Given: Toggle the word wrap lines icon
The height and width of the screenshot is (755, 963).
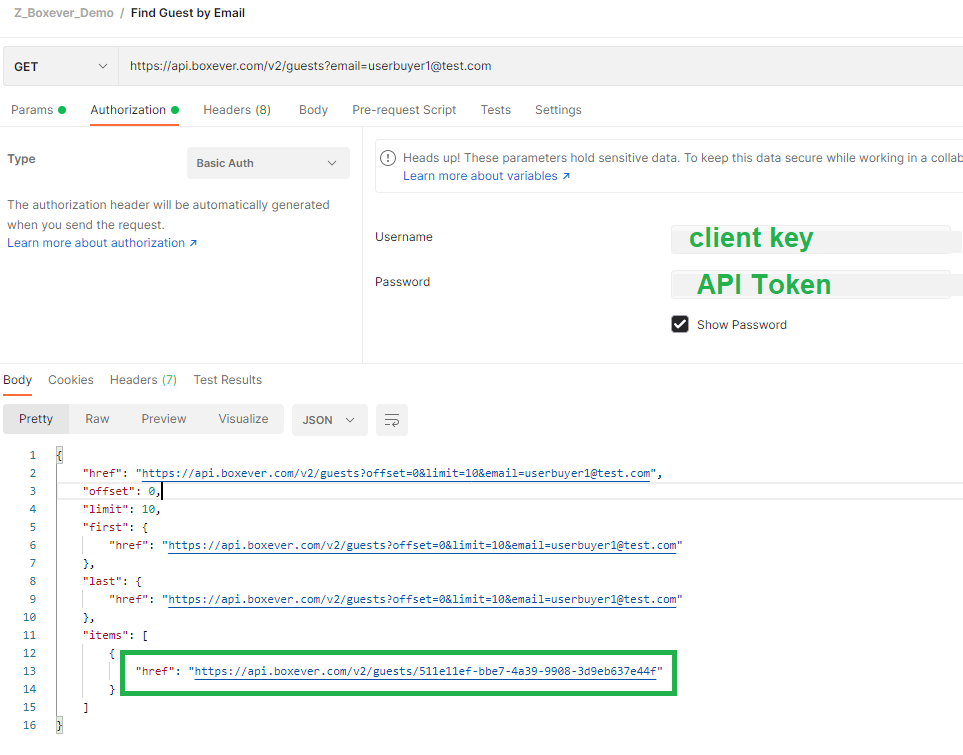Looking at the screenshot, I should (x=392, y=420).
